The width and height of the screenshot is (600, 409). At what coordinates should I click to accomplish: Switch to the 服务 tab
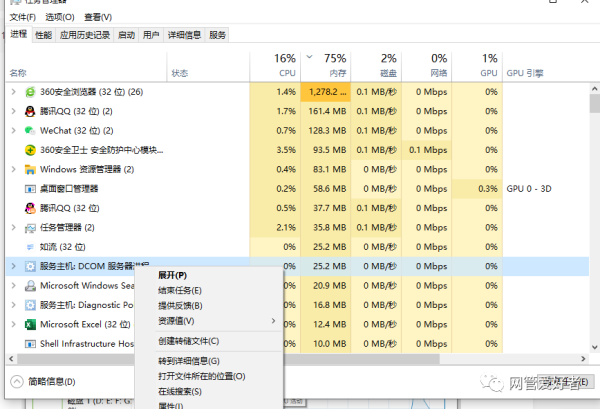(217, 35)
